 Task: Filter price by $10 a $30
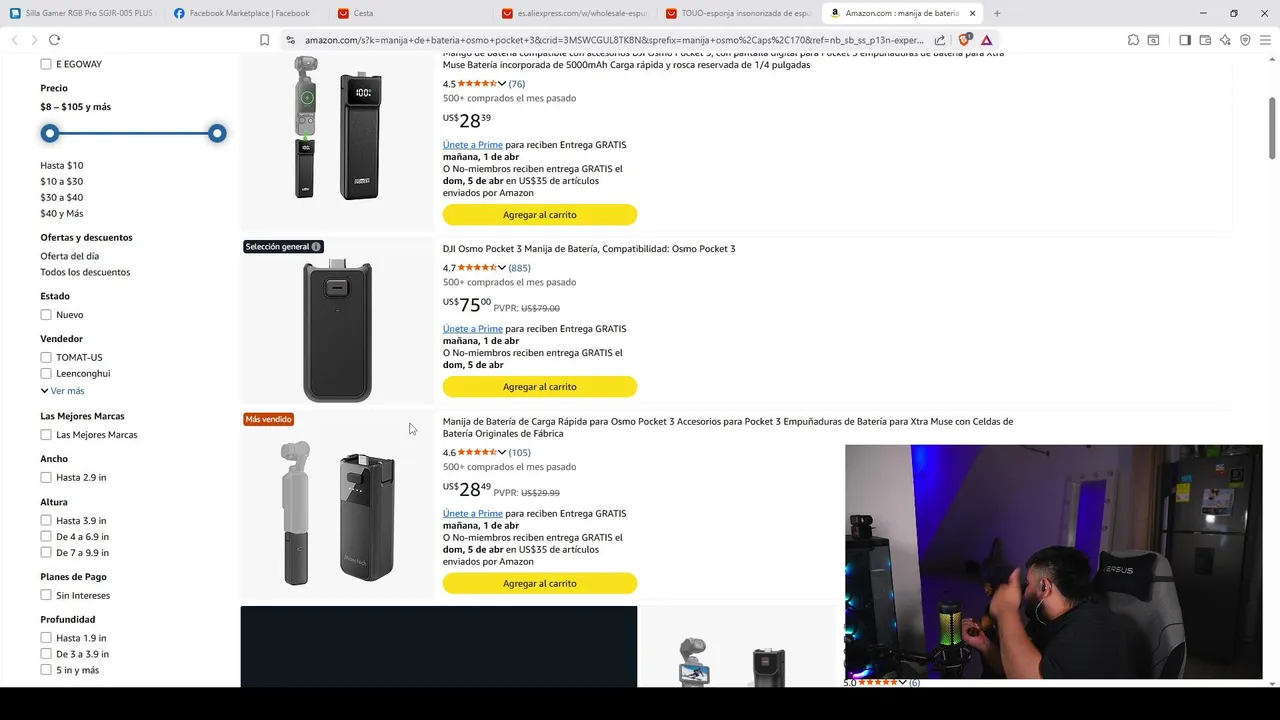point(61,181)
